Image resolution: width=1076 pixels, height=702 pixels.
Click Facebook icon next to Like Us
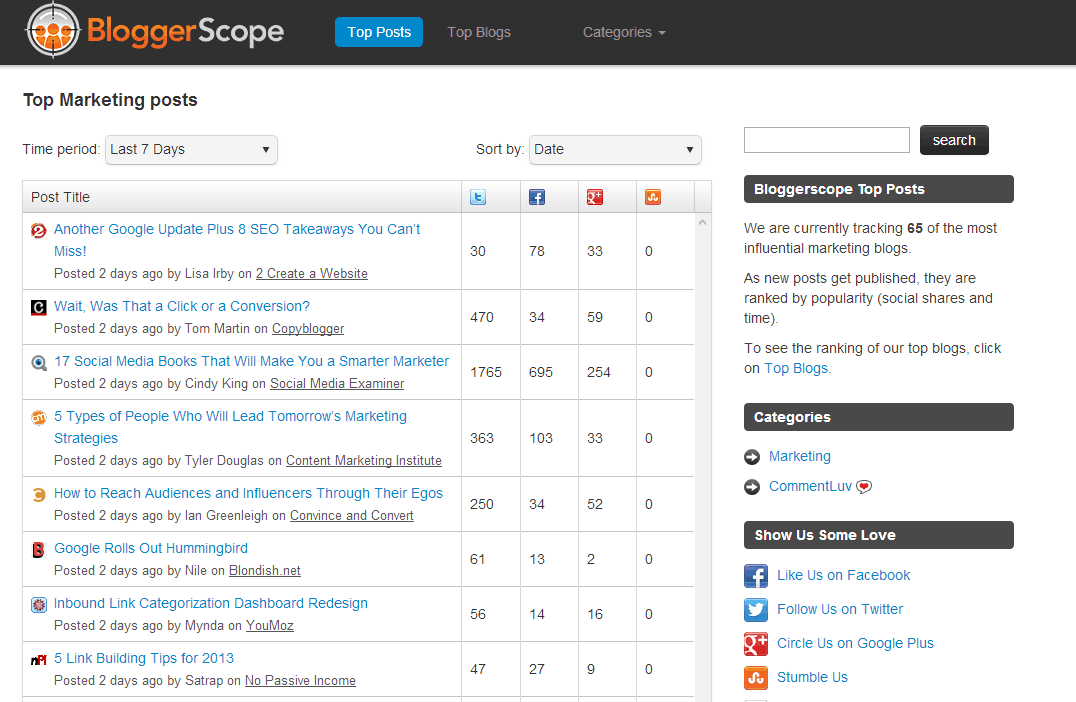click(x=756, y=576)
